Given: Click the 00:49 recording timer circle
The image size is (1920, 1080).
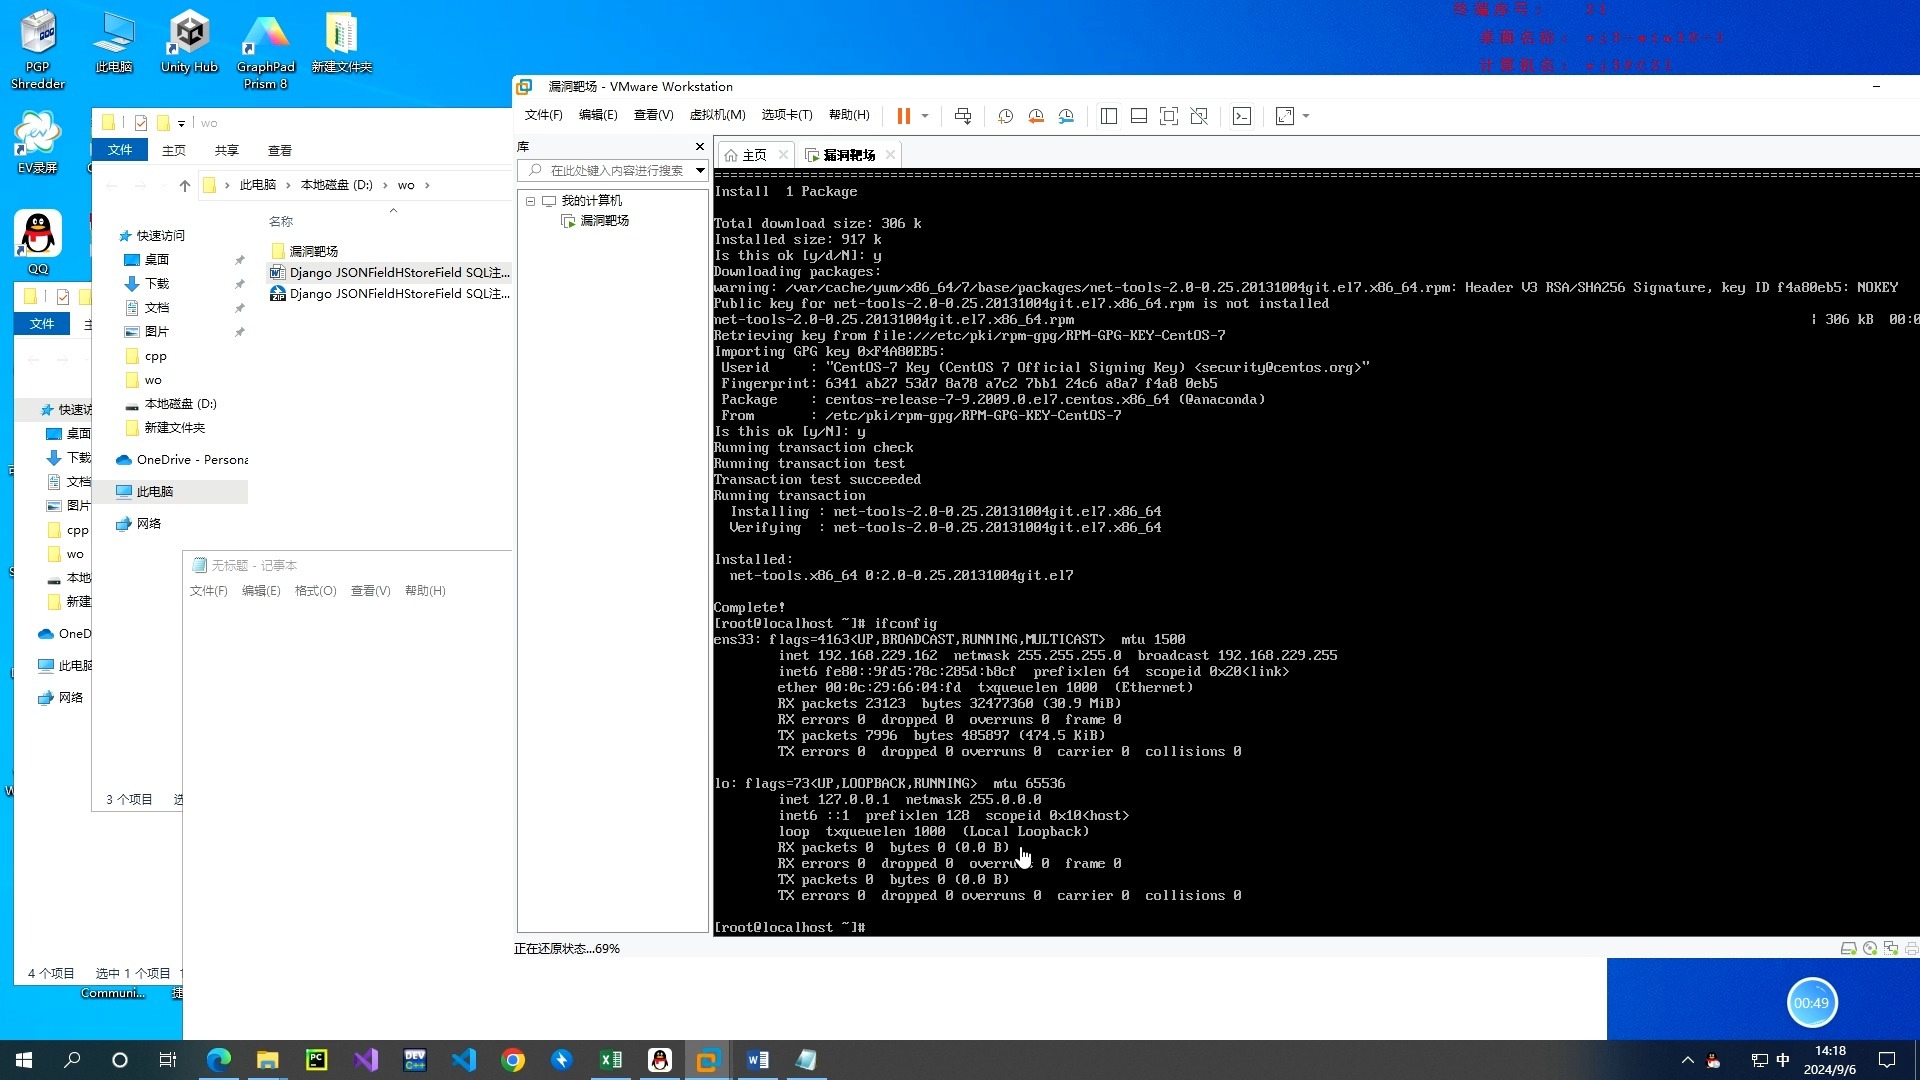Looking at the screenshot, I should click(1811, 1003).
